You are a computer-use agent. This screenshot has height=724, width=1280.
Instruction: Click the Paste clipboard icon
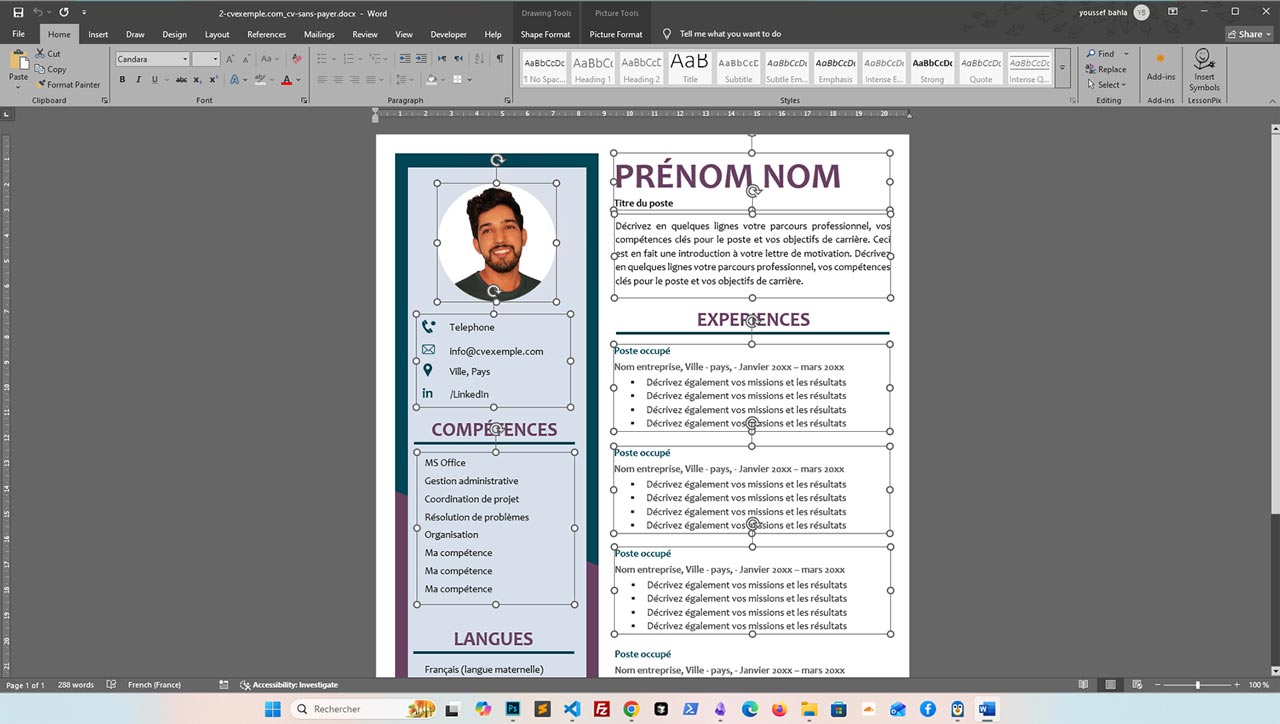coord(18,62)
